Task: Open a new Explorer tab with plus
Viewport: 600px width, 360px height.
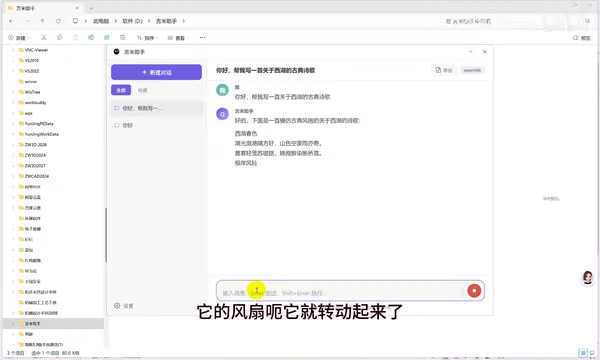Action: (x=91, y=8)
